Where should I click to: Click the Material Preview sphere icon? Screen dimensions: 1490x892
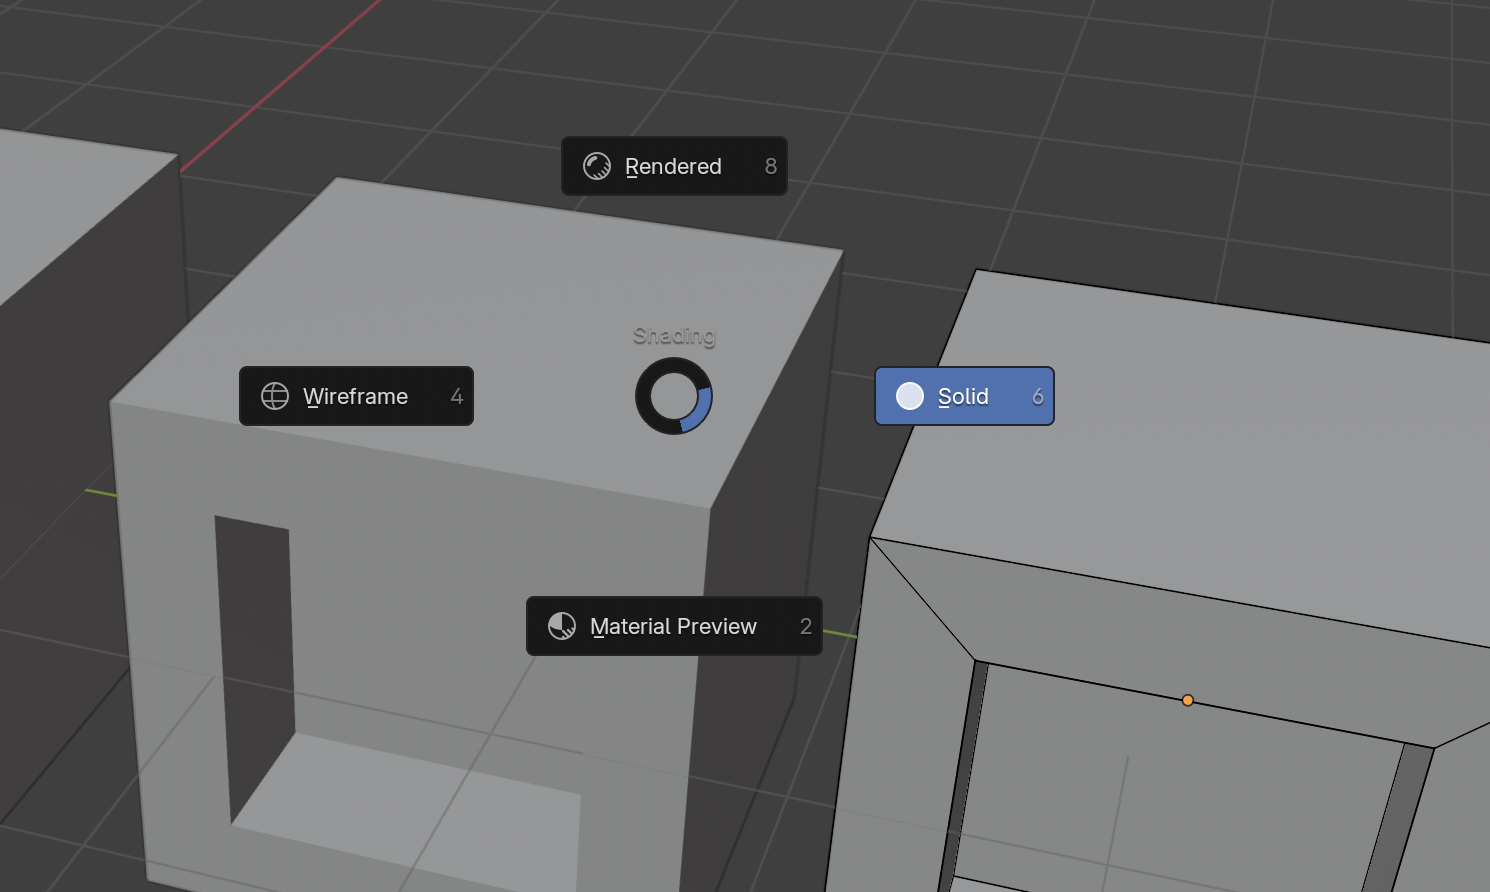click(562, 626)
